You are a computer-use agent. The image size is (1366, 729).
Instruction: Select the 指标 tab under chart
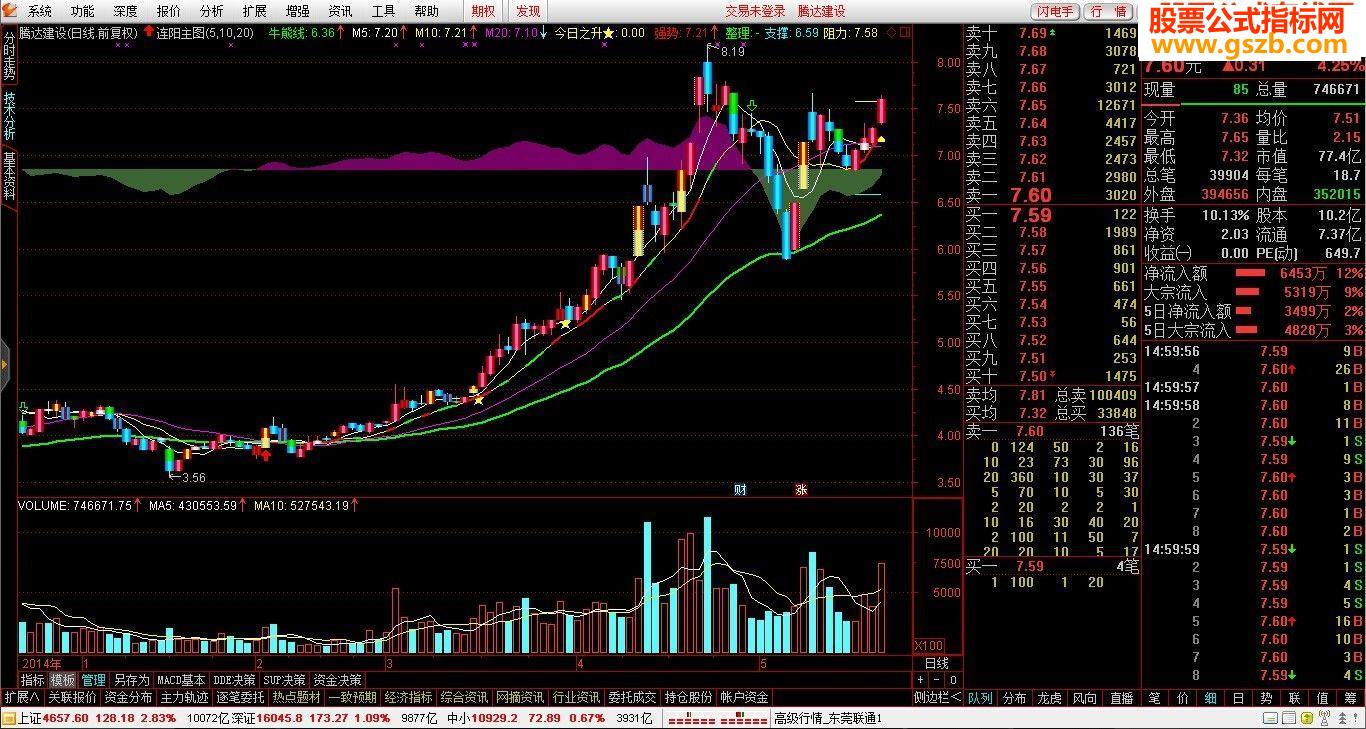point(33,680)
